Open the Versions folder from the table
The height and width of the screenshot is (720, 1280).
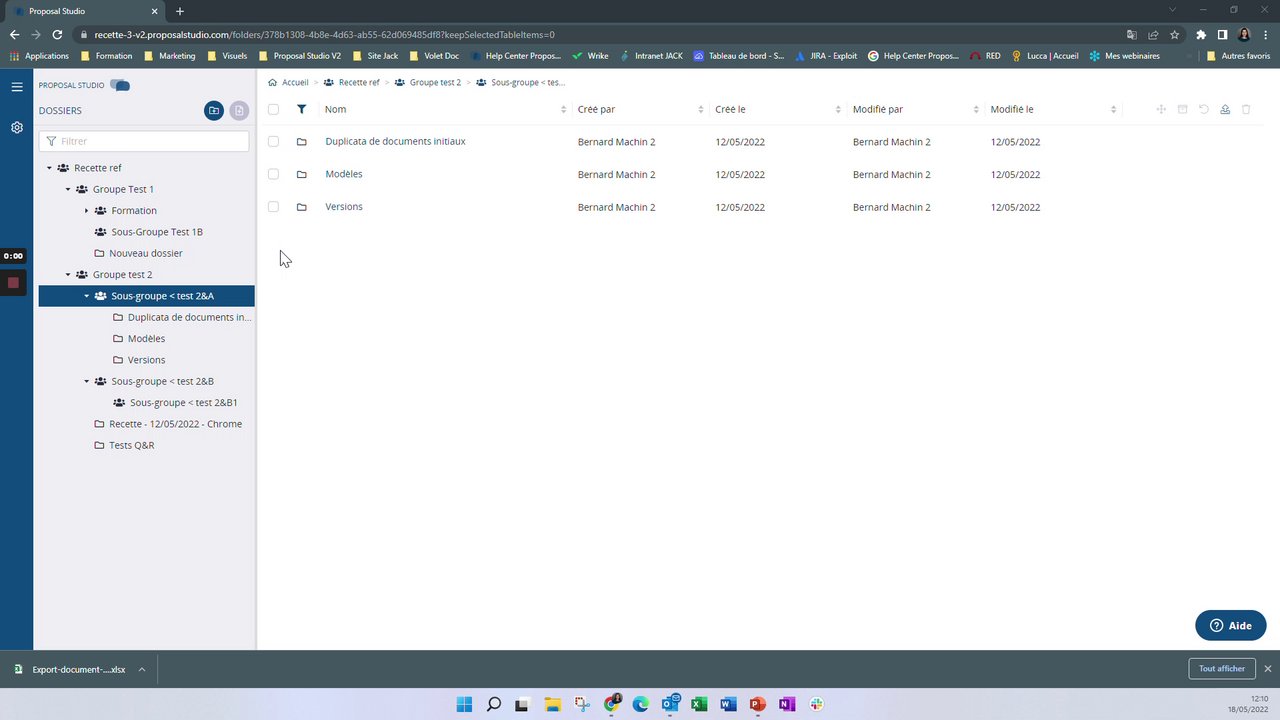coord(344,207)
